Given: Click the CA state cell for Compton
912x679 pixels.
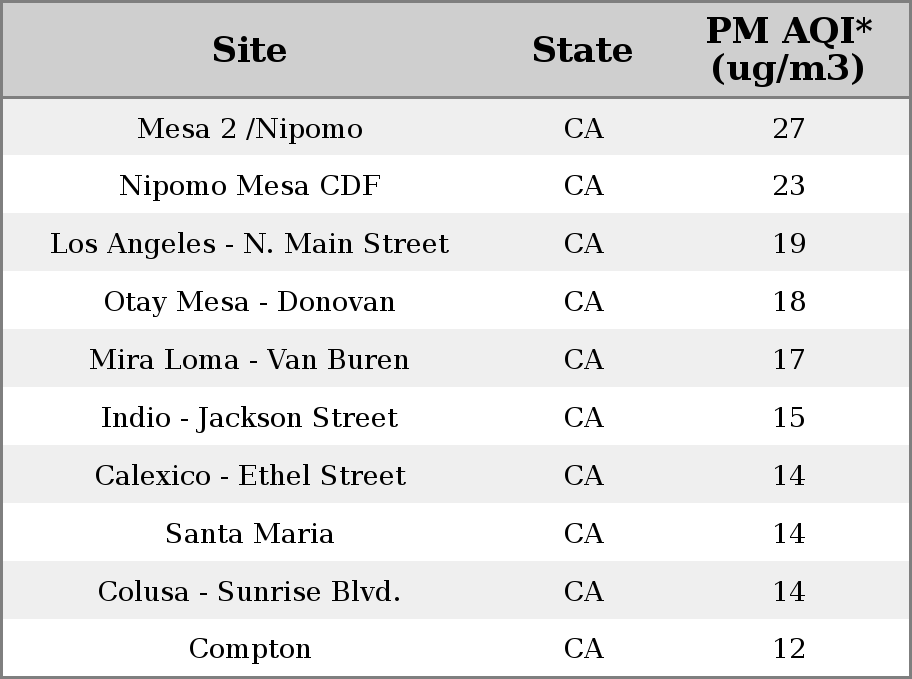Looking at the screenshot, I should [x=583, y=648].
